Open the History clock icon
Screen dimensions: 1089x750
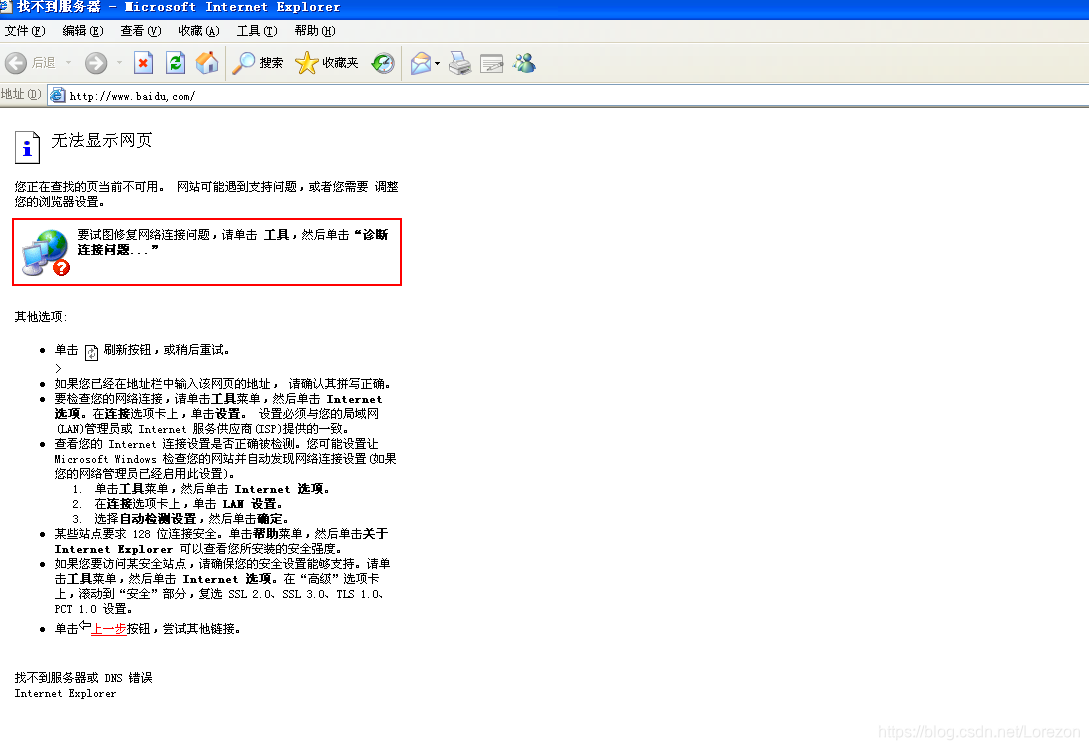coord(383,63)
